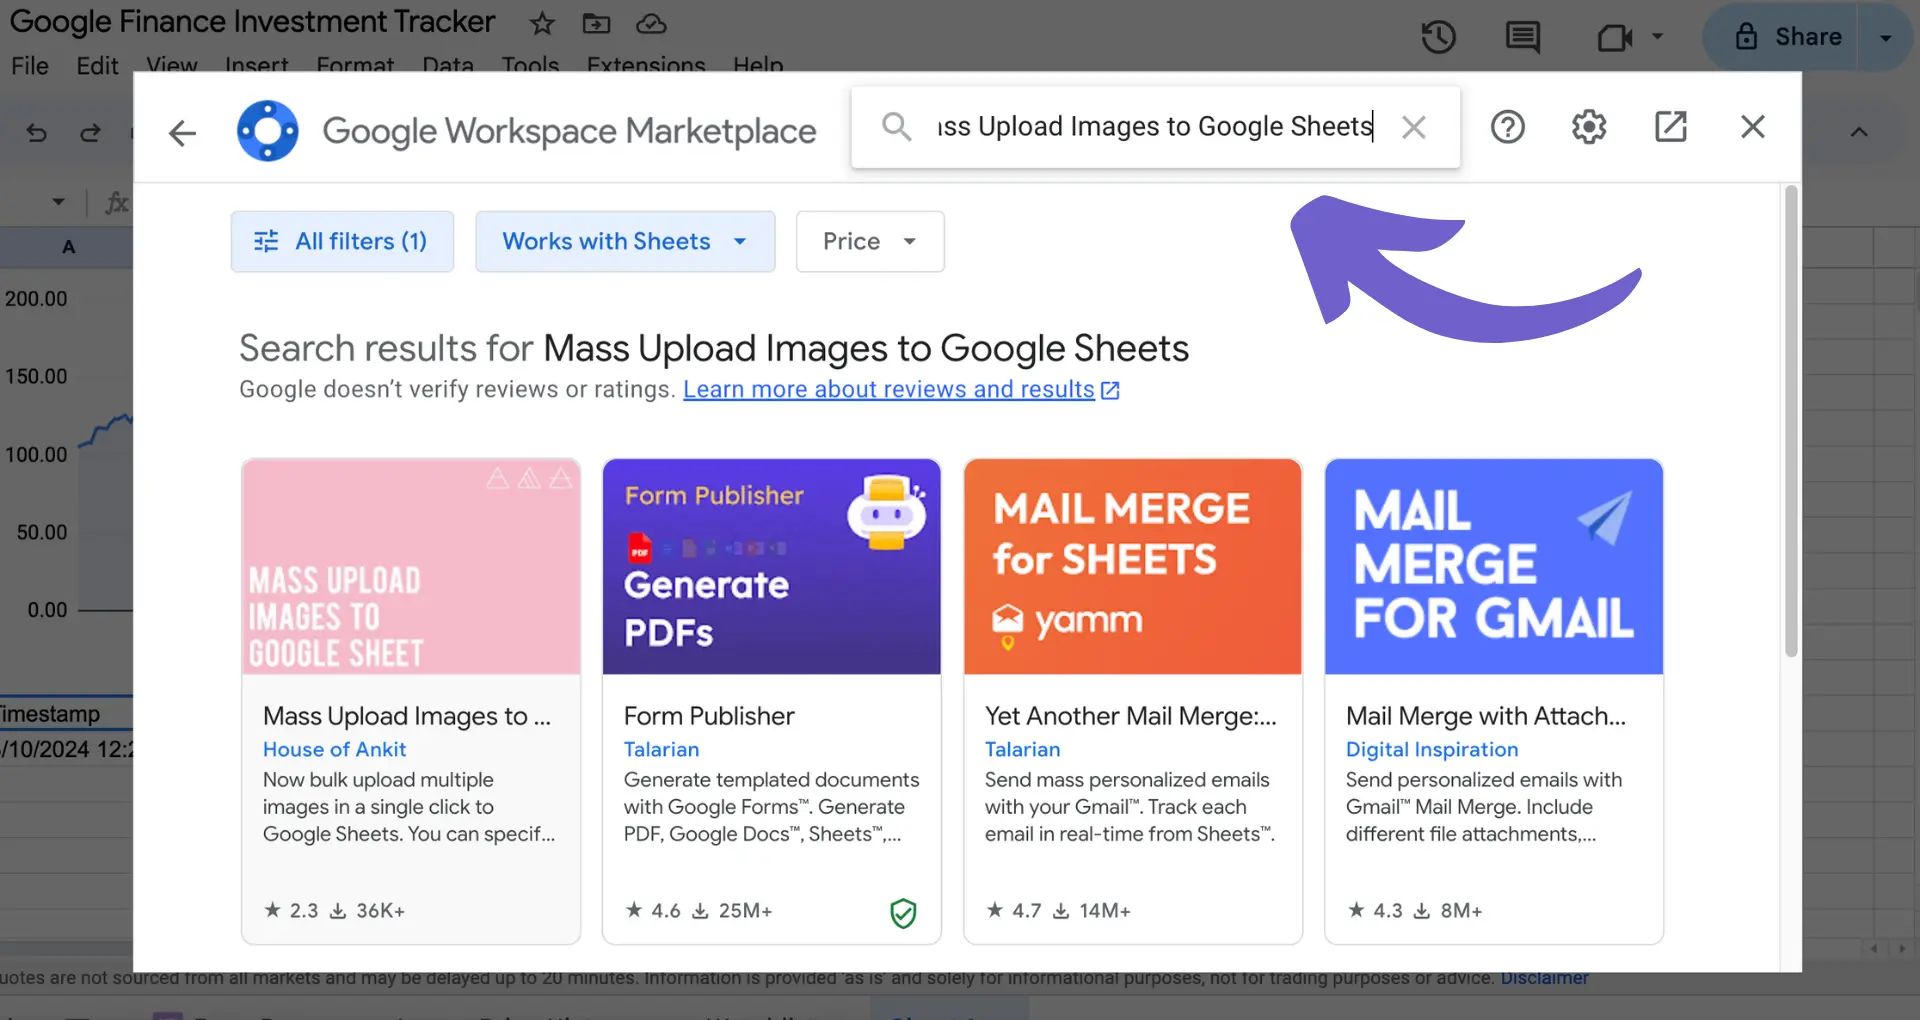1920x1020 pixels.
Task: Go back with the Marketplace back arrow
Action: coord(182,132)
